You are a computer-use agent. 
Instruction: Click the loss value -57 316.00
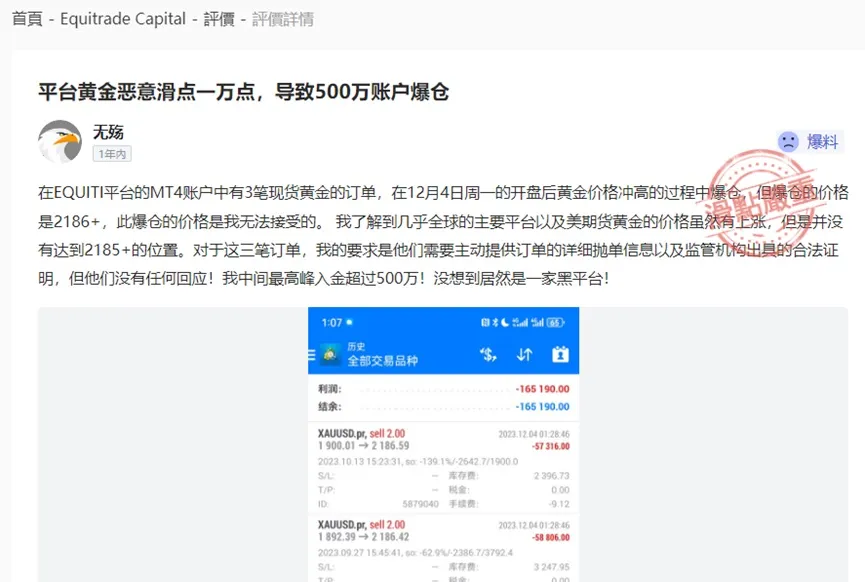point(551,446)
